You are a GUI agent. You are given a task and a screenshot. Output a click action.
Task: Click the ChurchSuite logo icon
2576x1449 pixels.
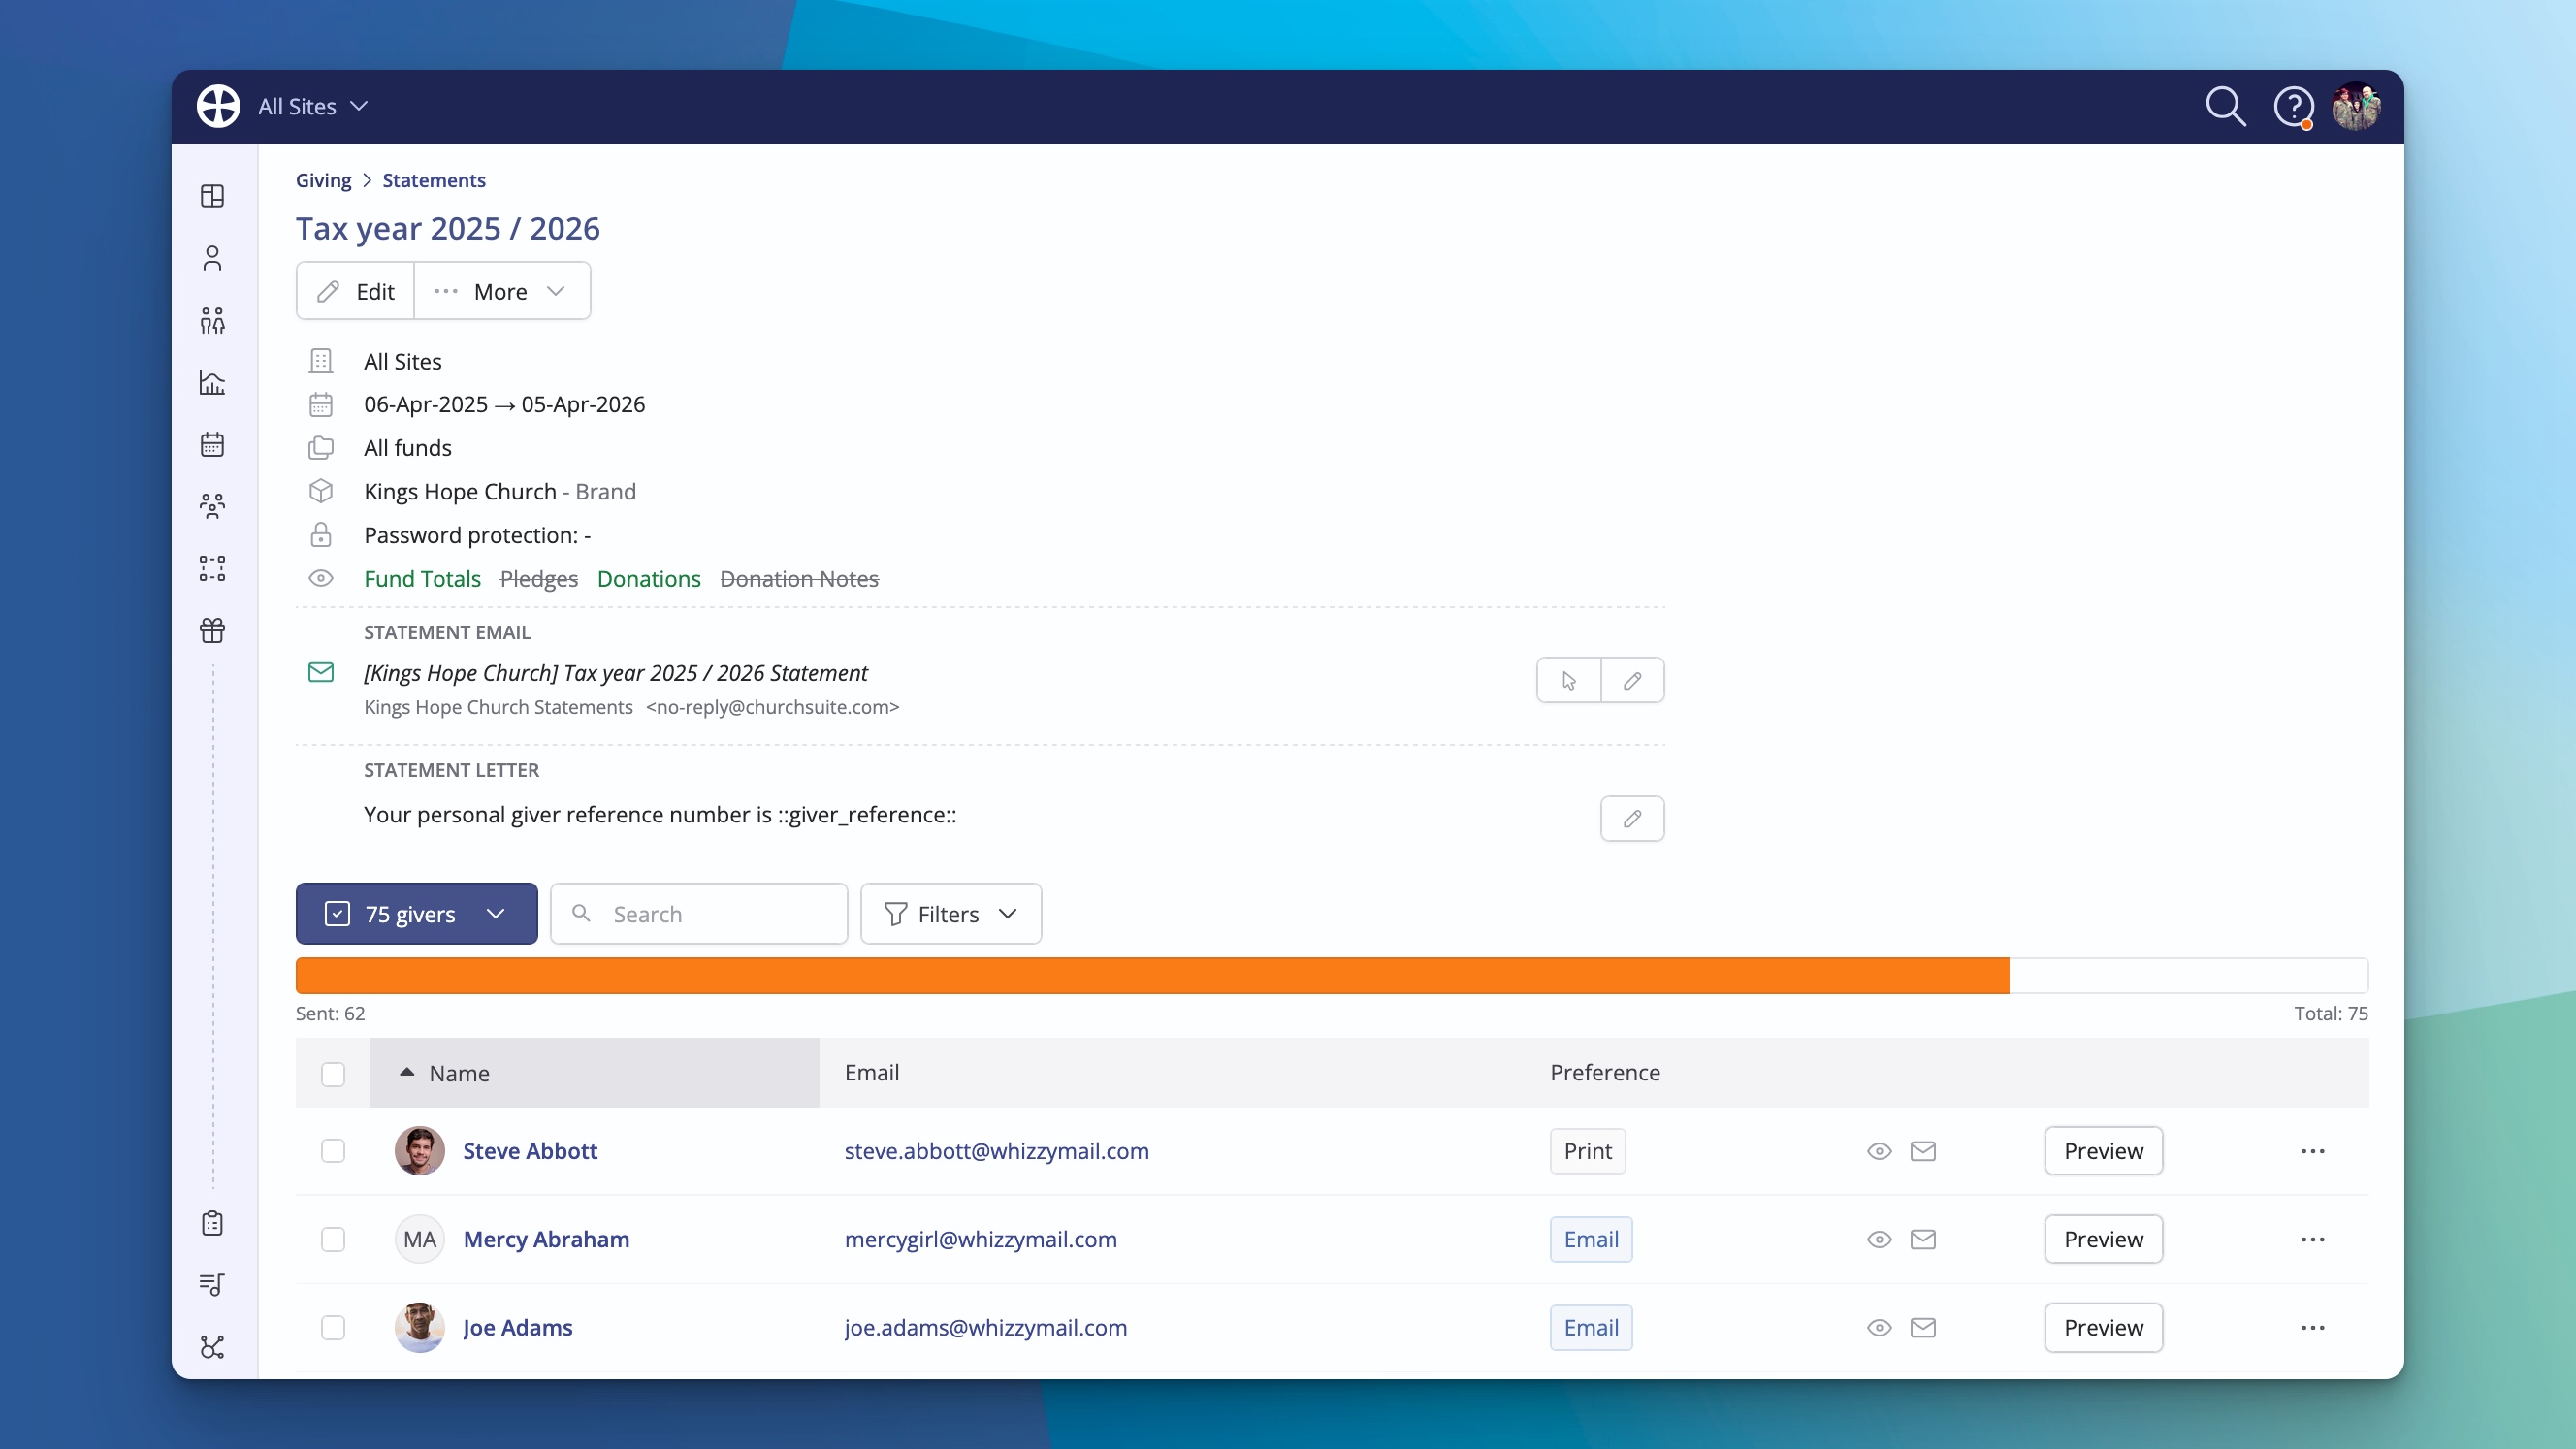click(x=218, y=106)
